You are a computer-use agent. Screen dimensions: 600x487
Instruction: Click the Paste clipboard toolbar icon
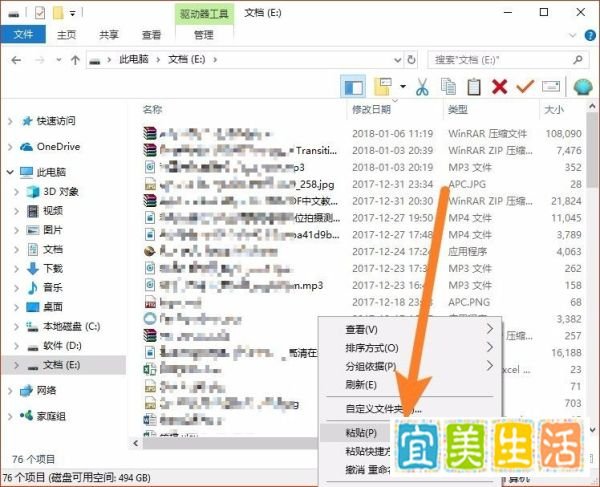click(x=474, y=87)
